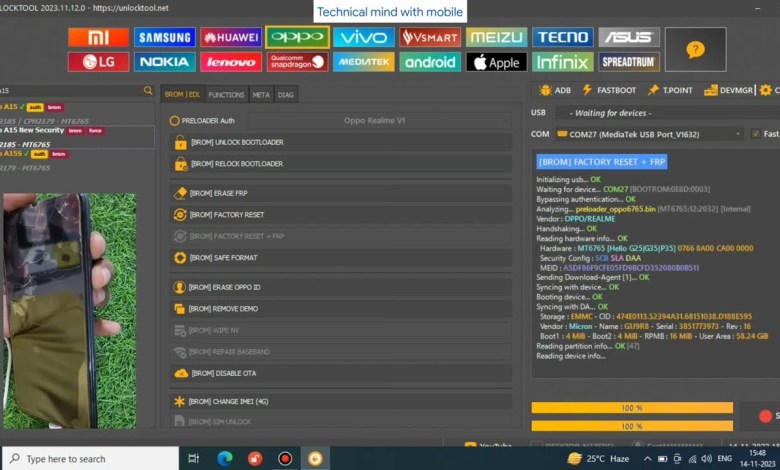
Task: Click [BROM] FACTORY RESET button
Action: pyautogui.click(x=341, y=215)
